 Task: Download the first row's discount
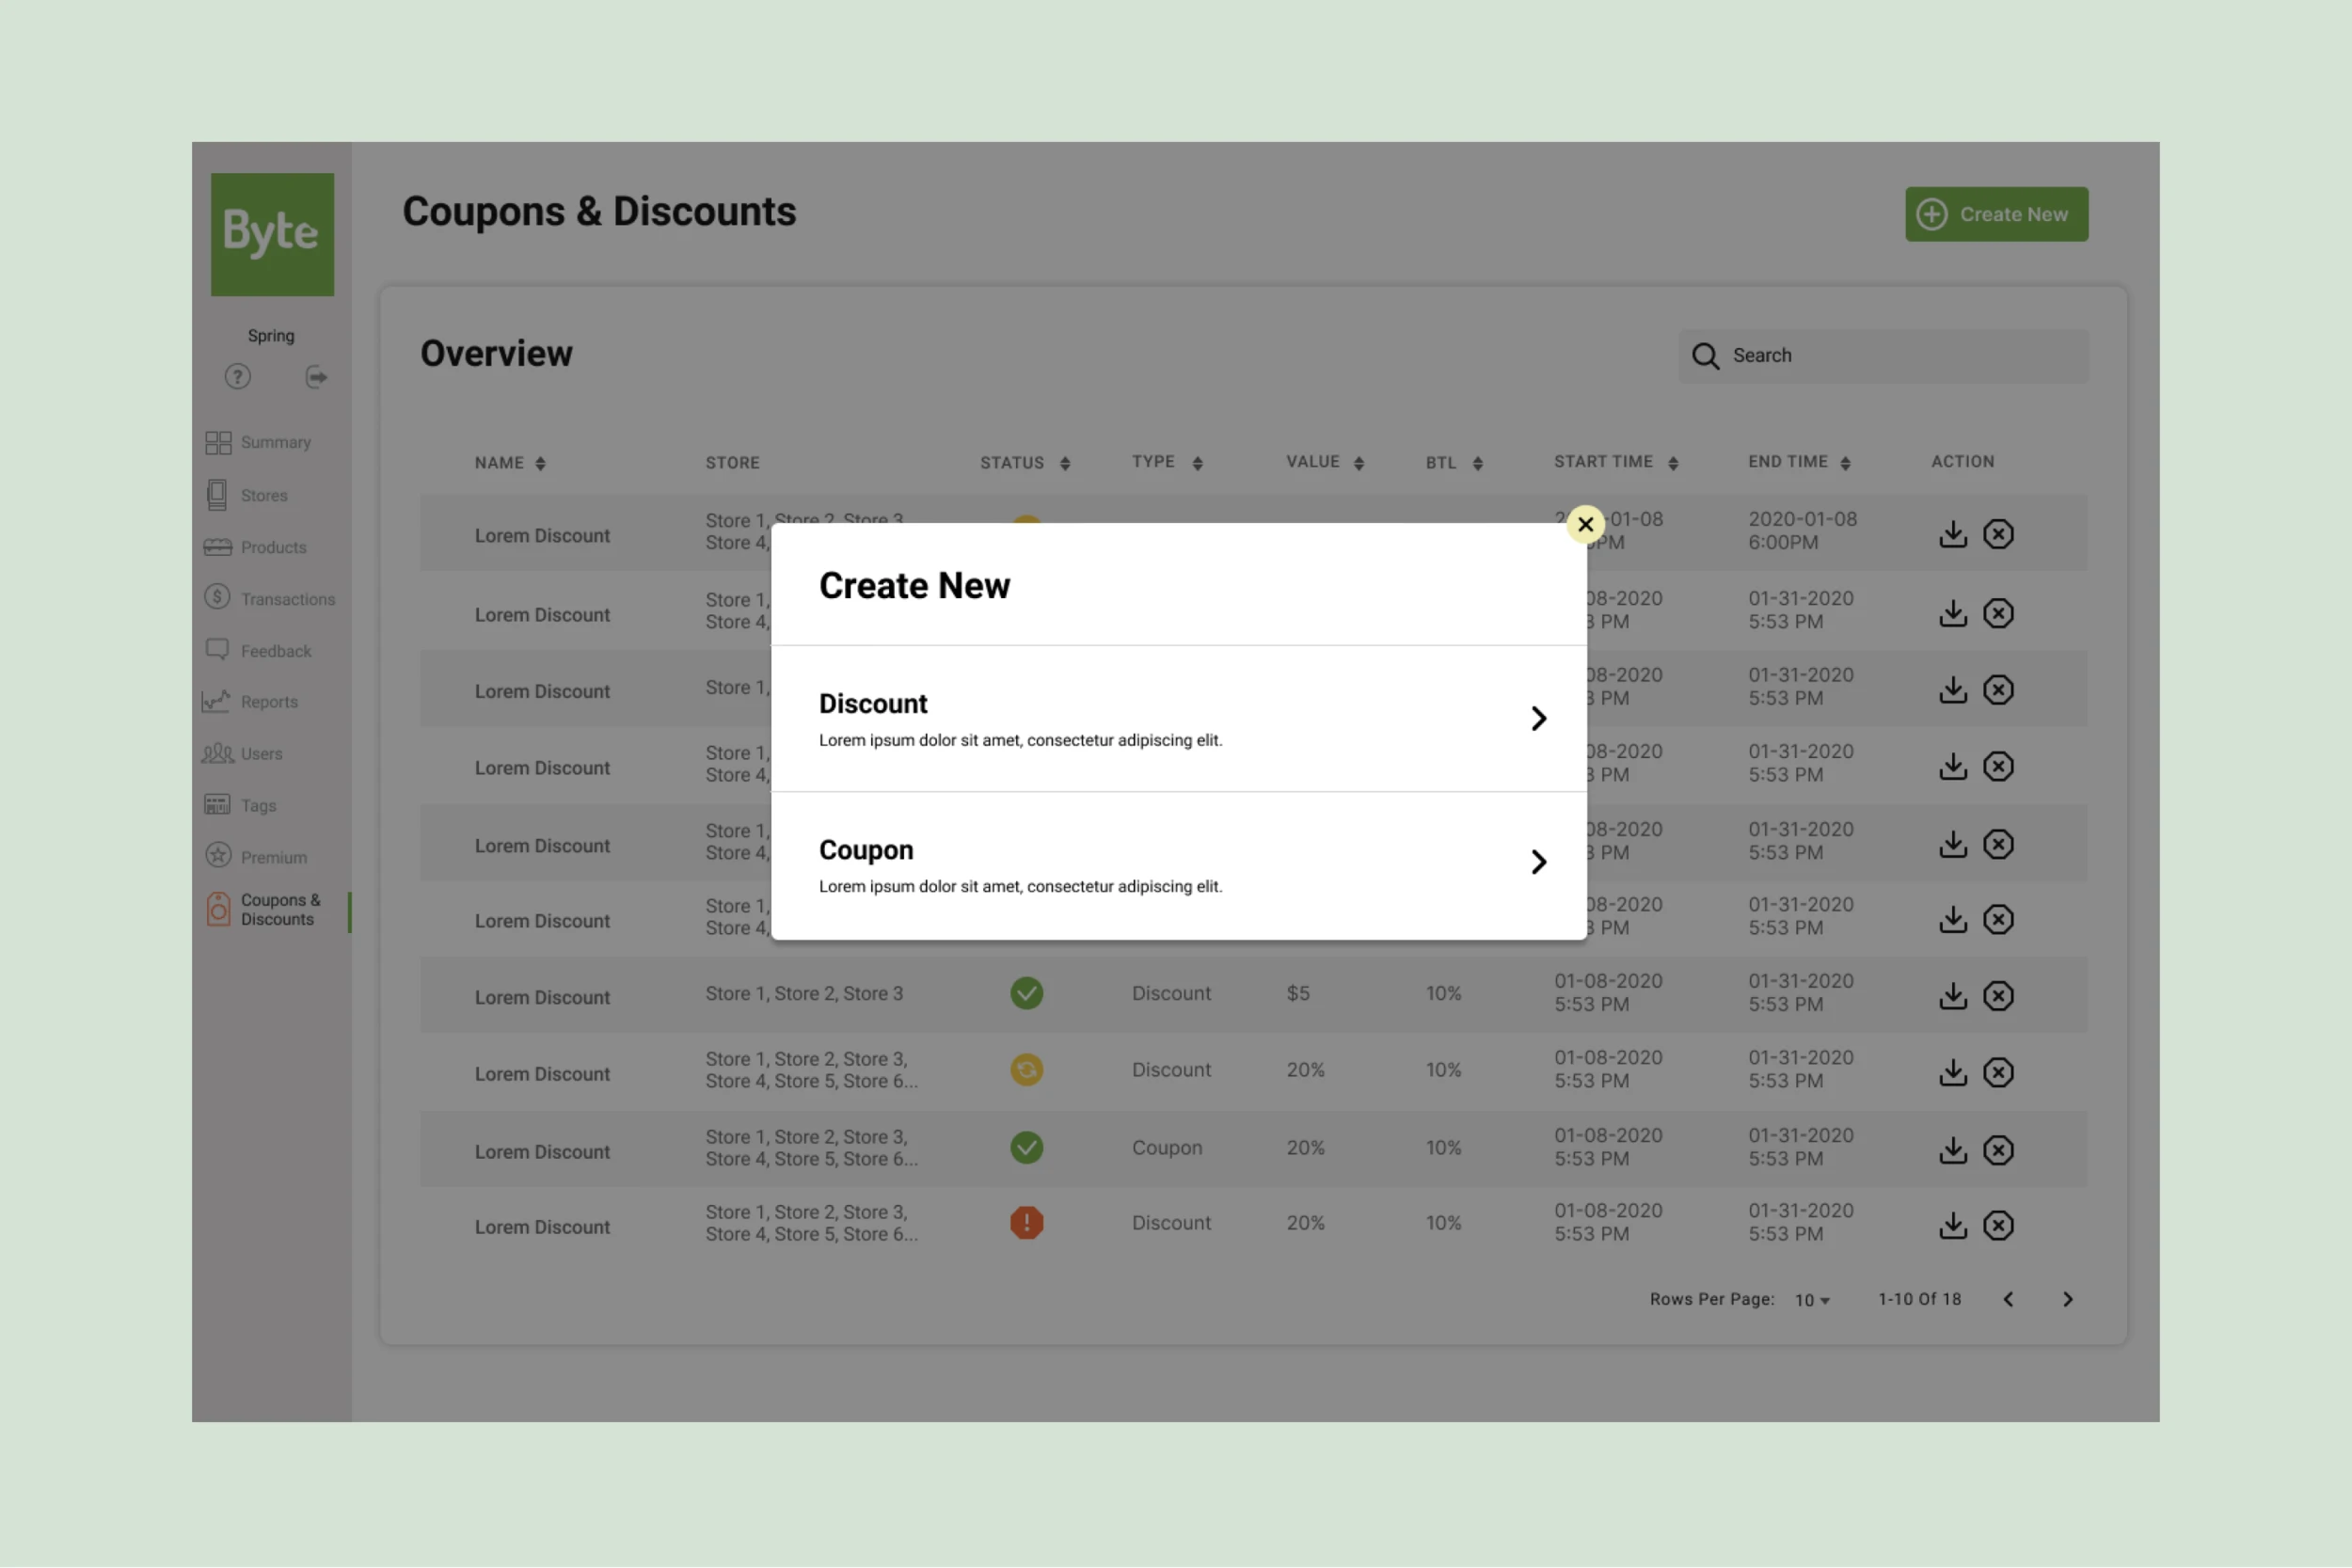point(1952,534)
